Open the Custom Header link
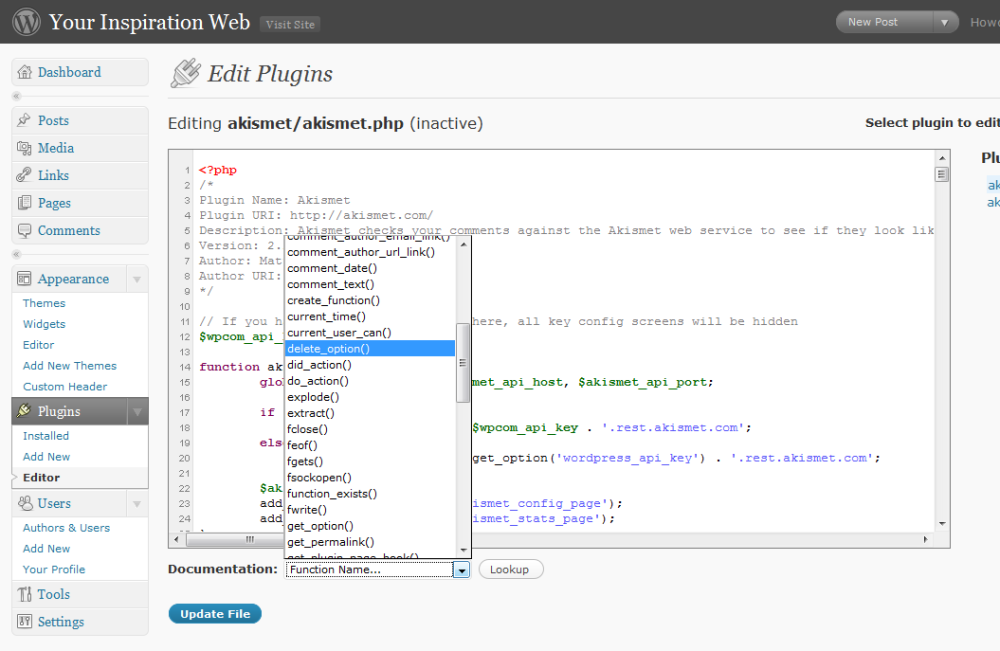The image size is (1000, 651). [x=65, y=387]
